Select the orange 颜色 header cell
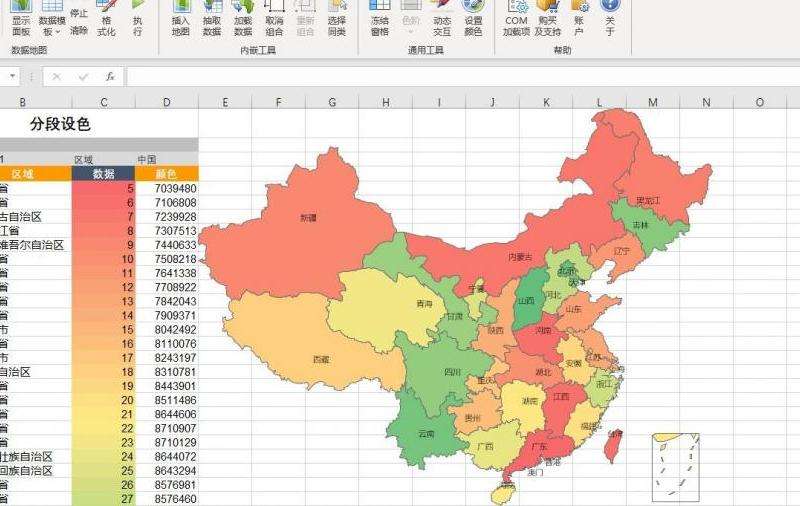 point(167,173)
